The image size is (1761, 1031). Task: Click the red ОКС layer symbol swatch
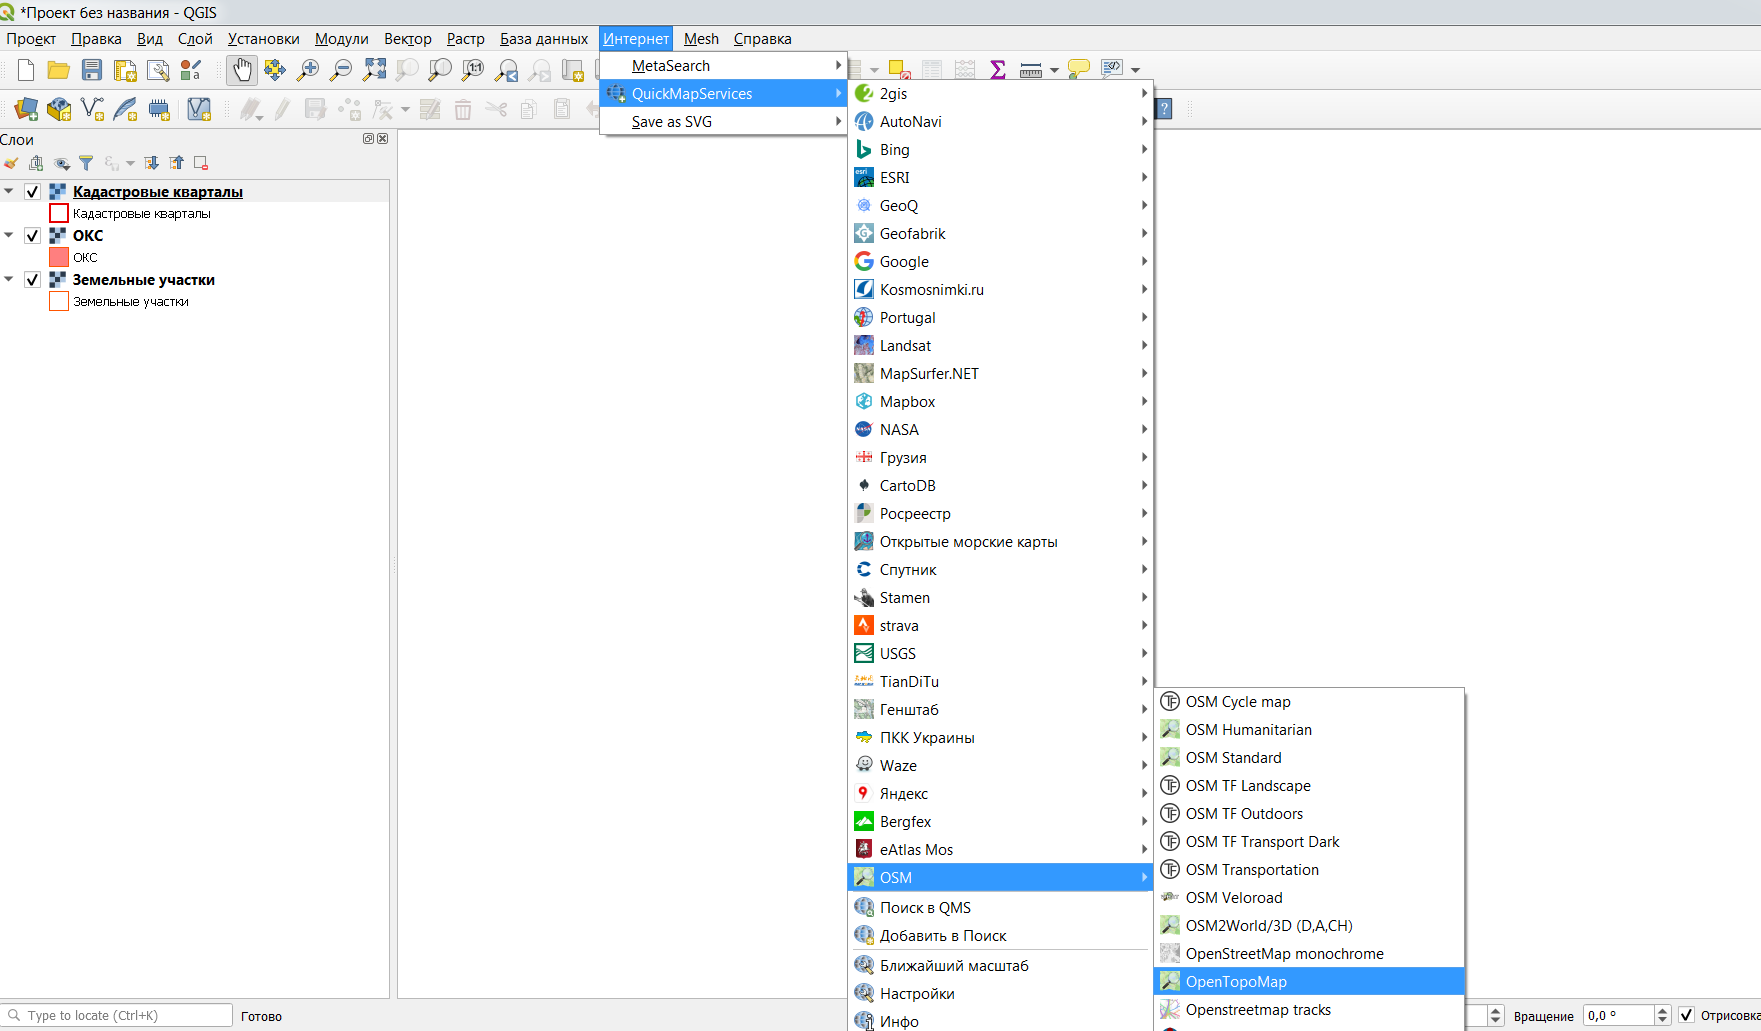(x=59, y=257)
